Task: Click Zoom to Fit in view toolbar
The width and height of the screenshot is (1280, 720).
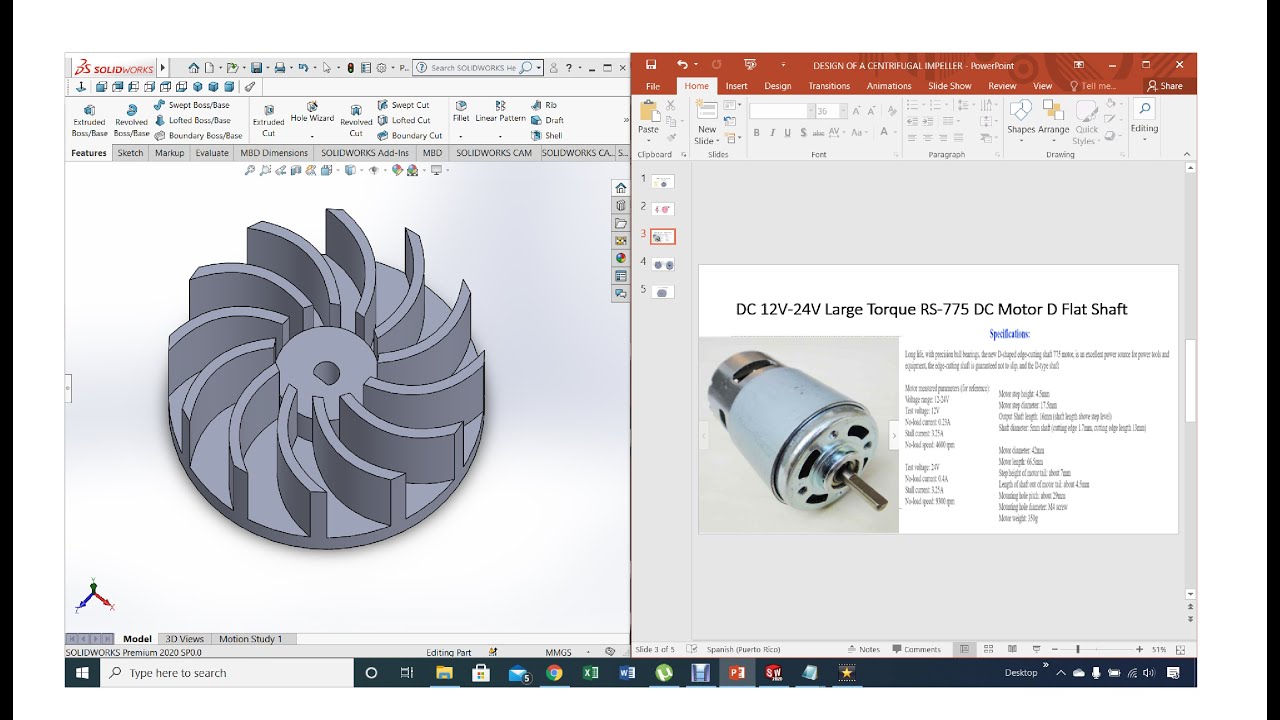Action: click(x=250, y=170)
